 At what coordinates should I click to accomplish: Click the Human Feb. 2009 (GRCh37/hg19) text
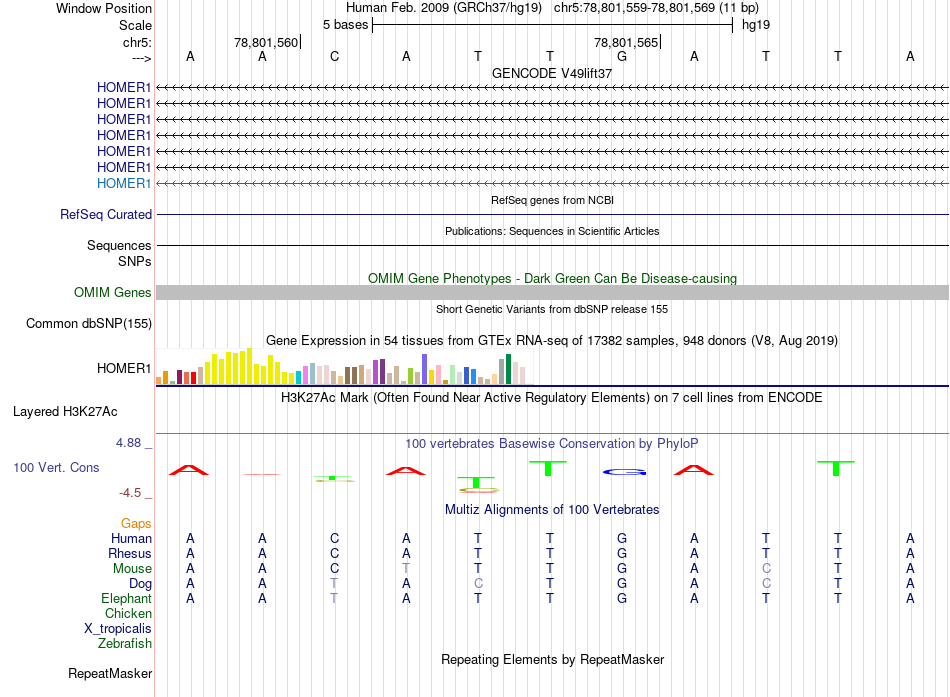click(443, 8)
